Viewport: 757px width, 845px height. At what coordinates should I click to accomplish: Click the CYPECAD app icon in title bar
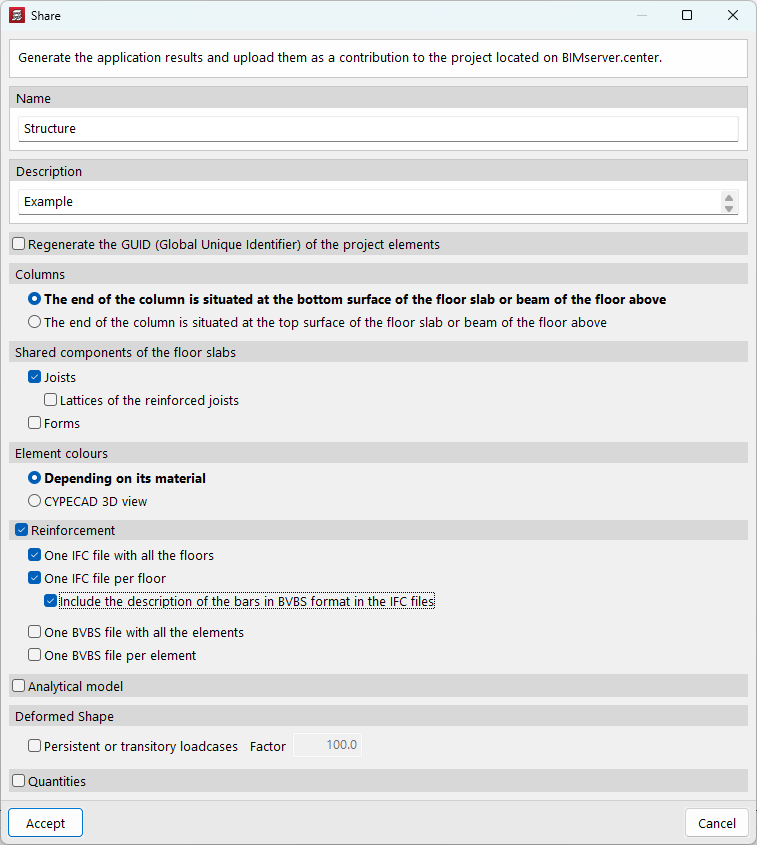17,15
